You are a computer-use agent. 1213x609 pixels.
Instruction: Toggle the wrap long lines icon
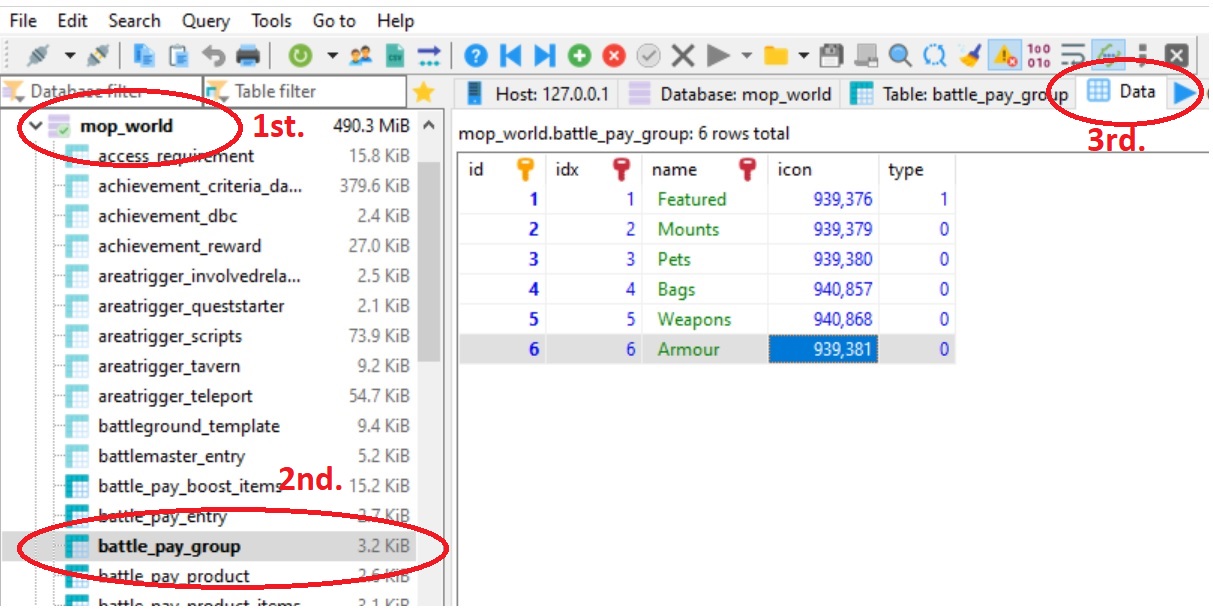pyautogui.click(x=1073, y=56)
